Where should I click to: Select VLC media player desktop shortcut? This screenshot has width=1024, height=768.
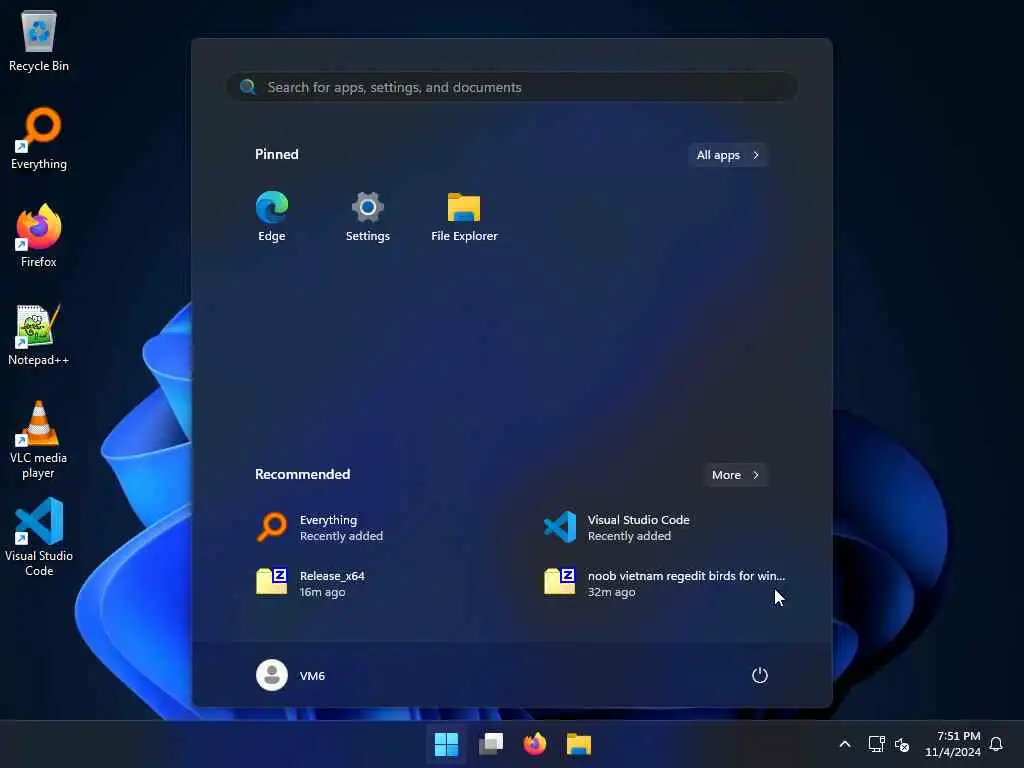pos(39,440)
